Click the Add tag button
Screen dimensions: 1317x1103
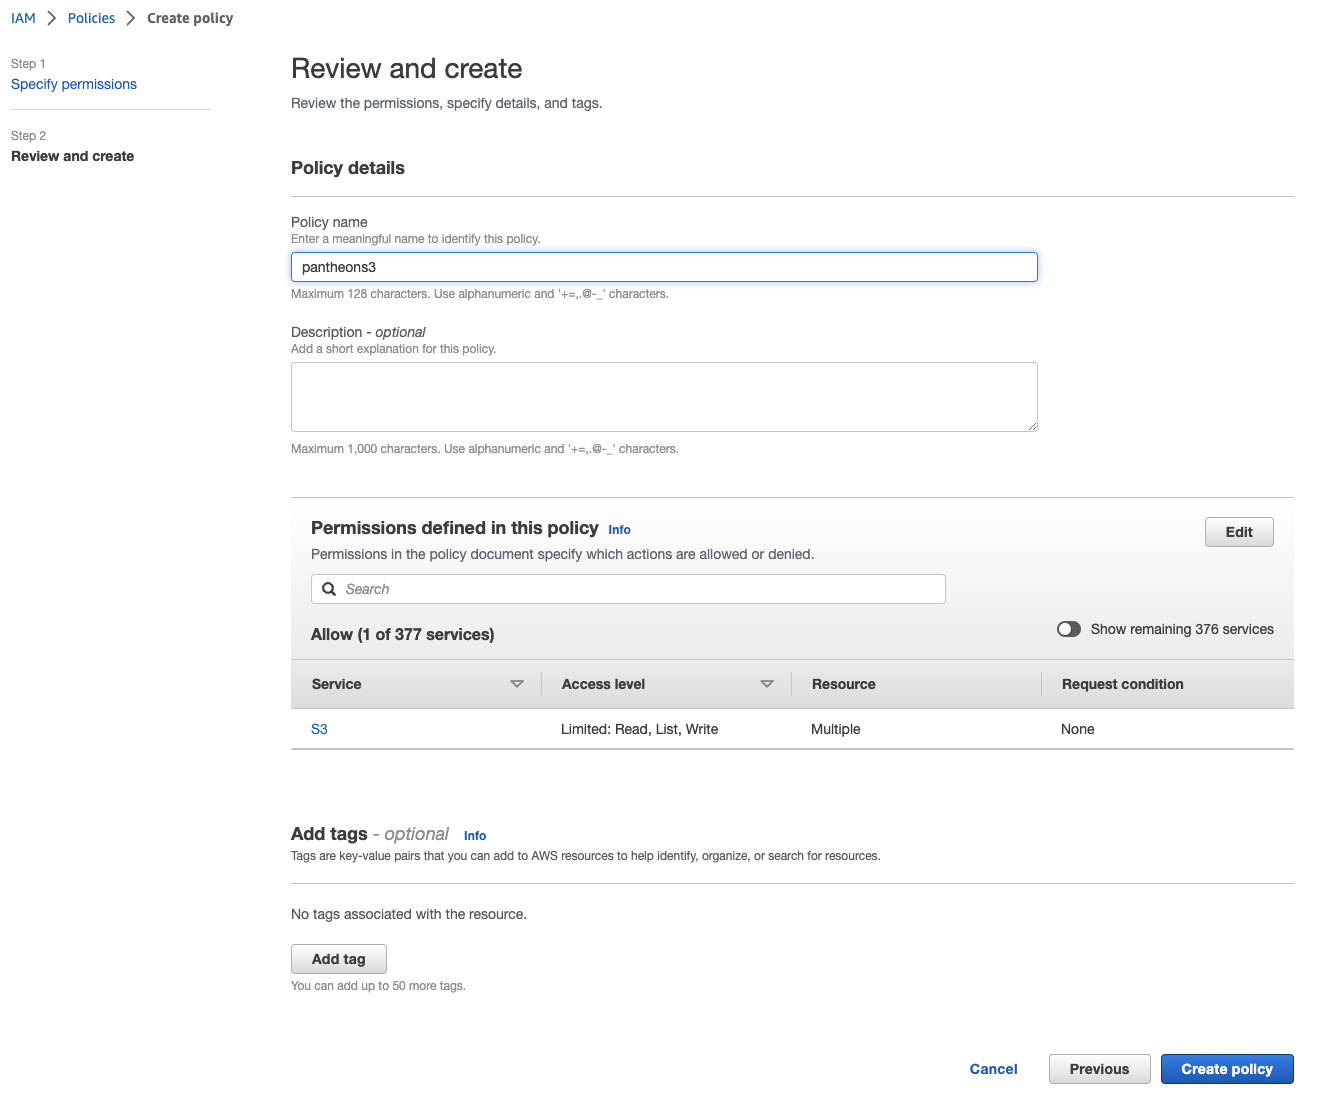pos(338,958)
